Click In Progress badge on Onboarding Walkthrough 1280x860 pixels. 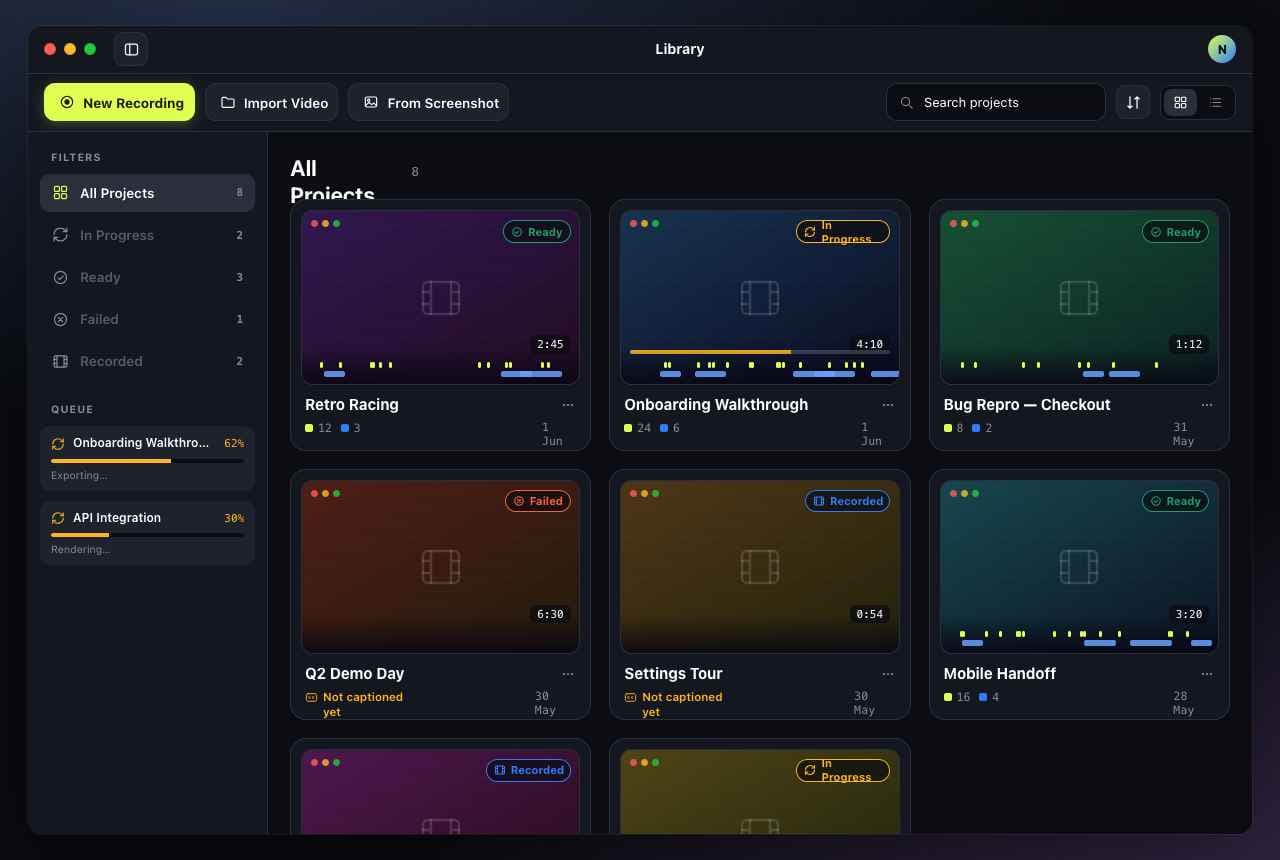(843, 232)
